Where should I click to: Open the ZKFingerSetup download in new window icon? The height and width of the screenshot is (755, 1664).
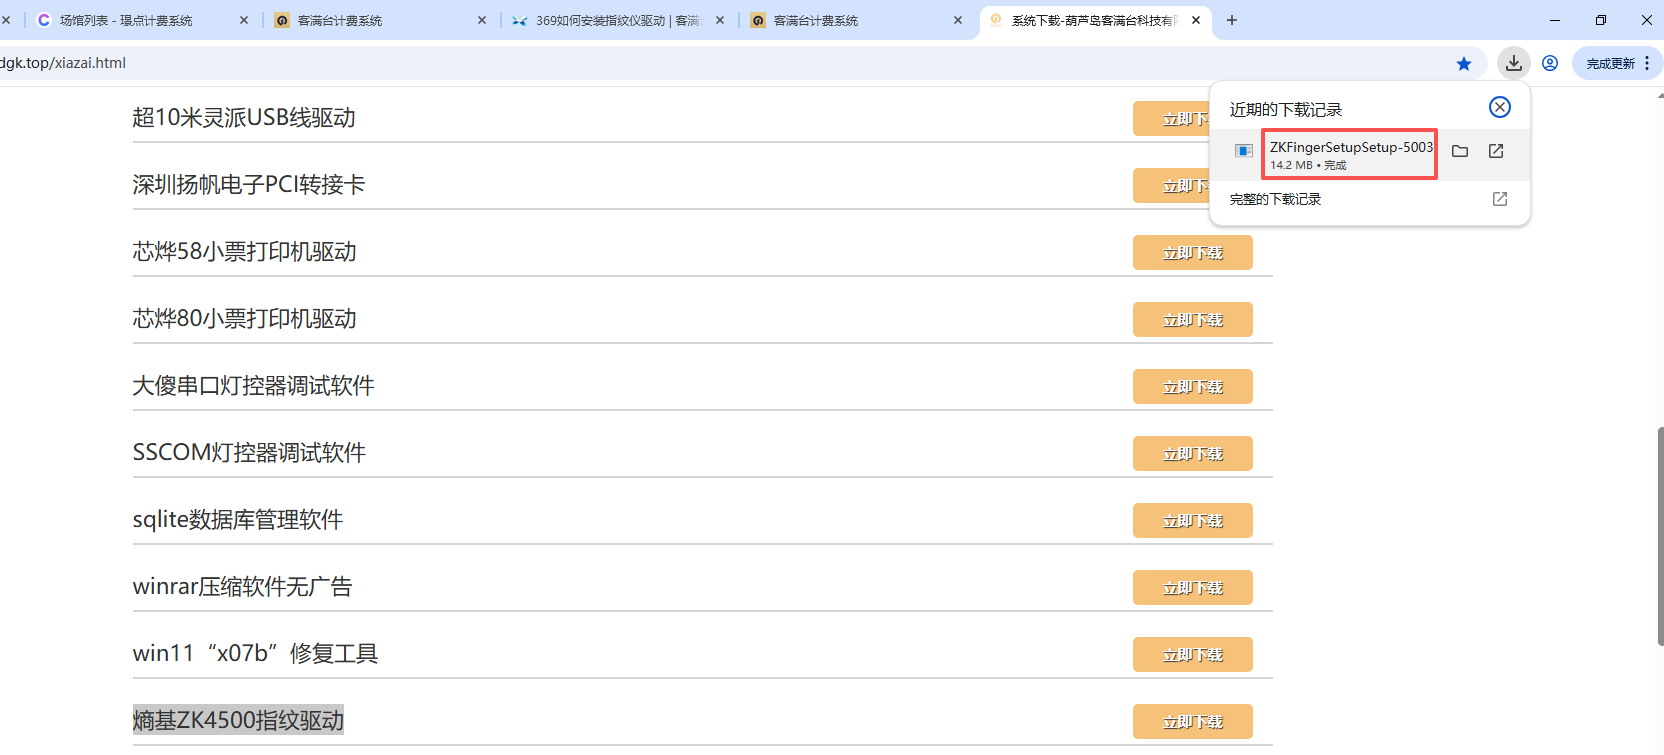pos(1496,151)
